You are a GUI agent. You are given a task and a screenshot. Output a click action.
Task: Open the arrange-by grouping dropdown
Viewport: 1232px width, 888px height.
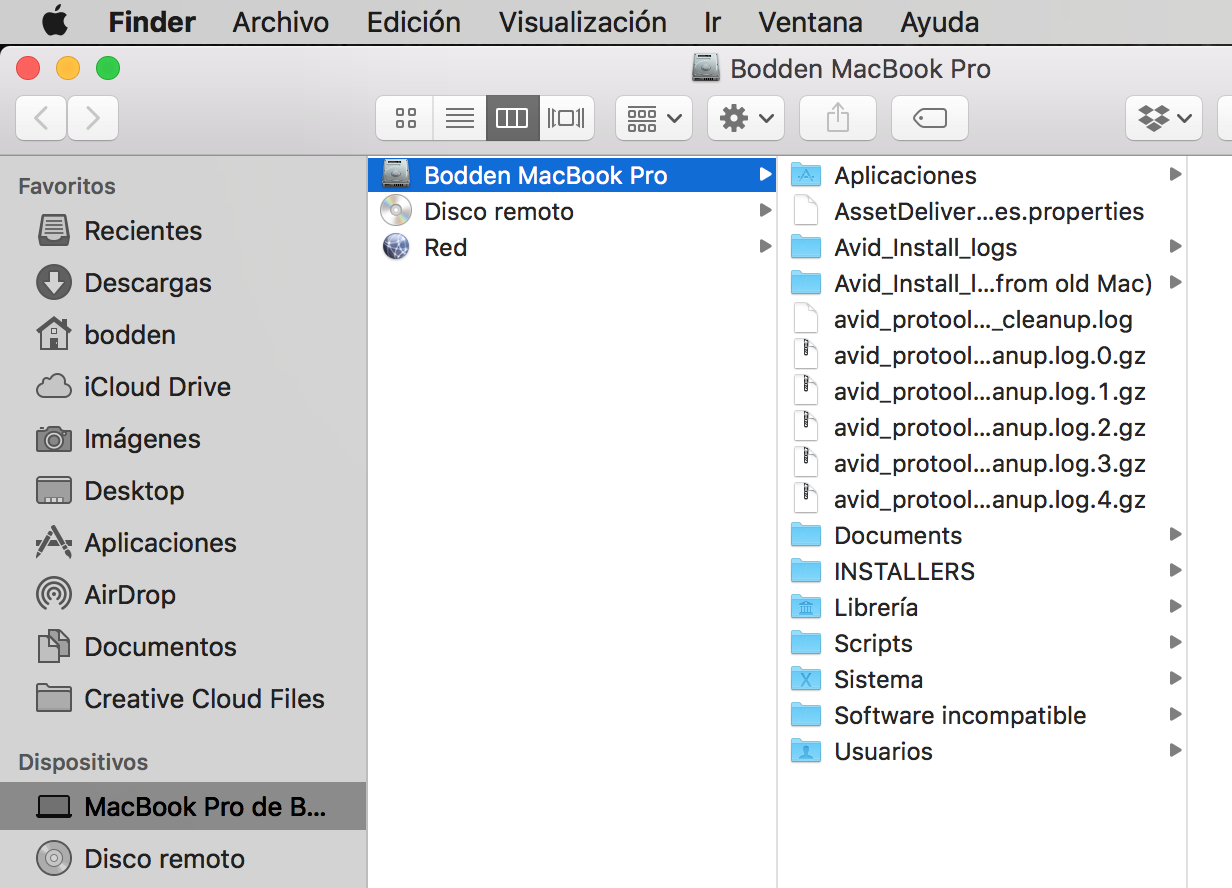click(654, 118)
